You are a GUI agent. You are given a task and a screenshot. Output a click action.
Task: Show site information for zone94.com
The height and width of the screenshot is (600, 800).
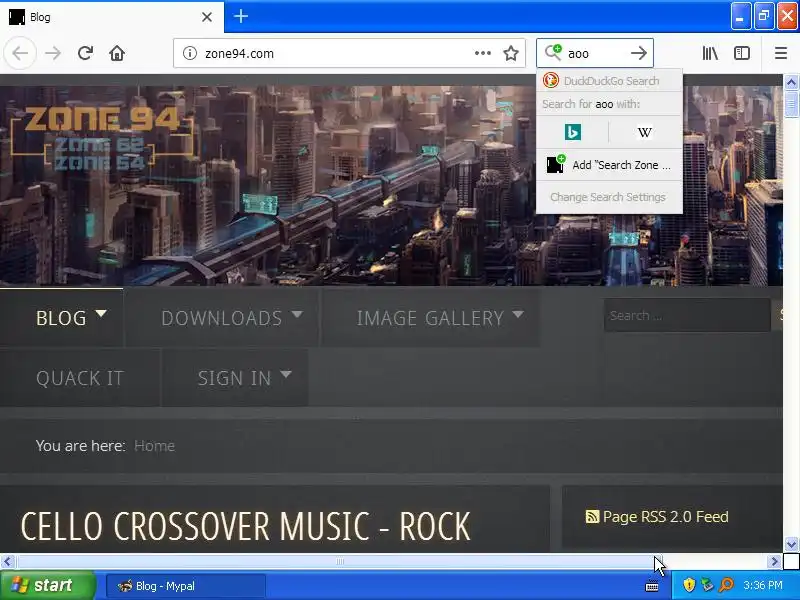pos(190,53)
